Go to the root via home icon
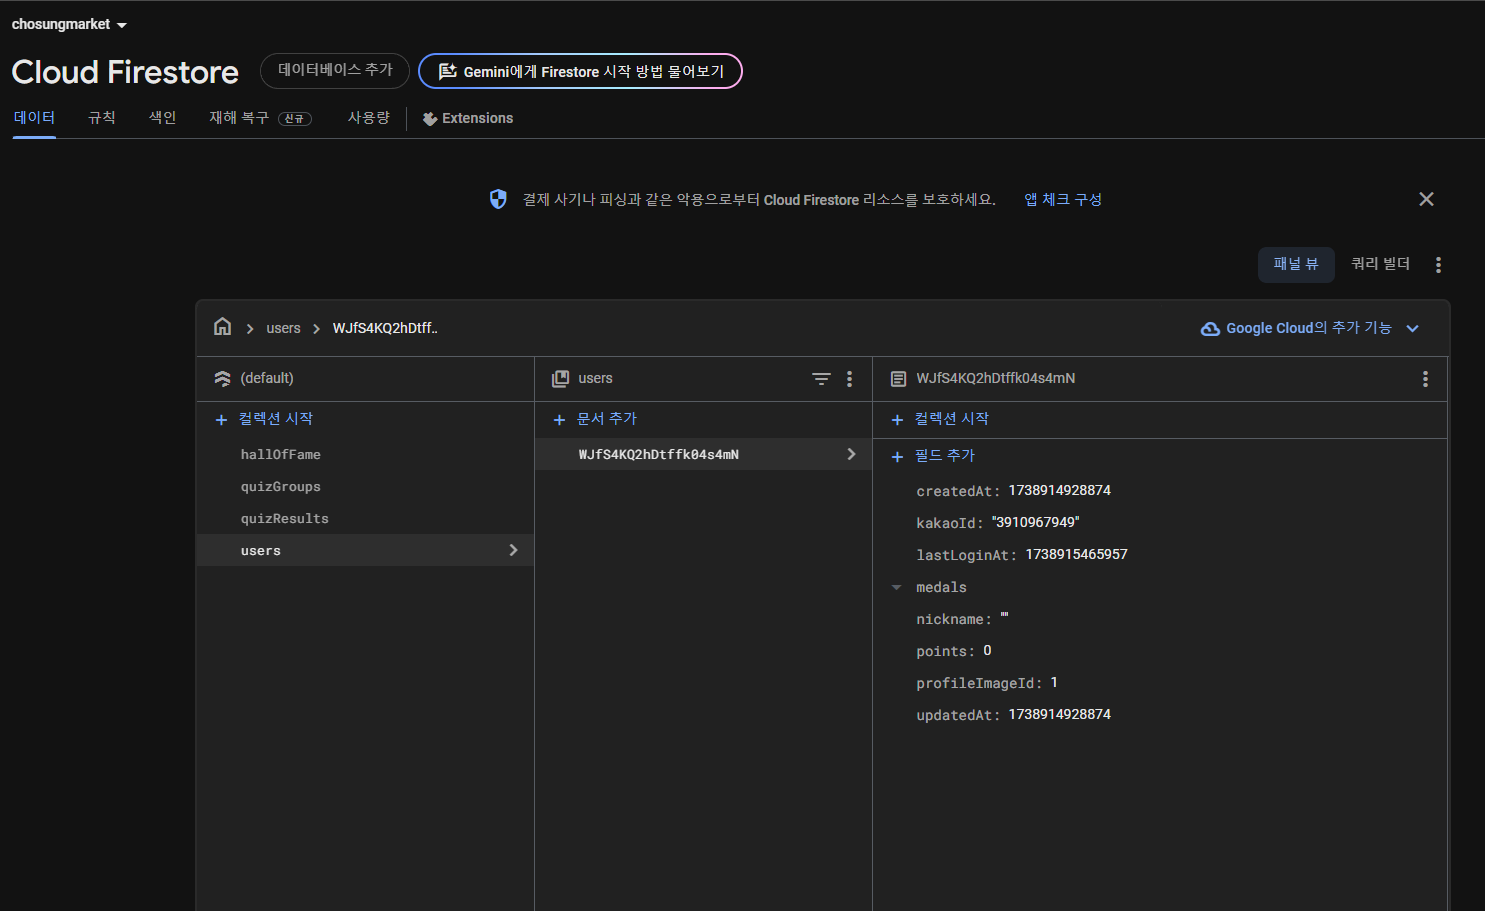Viewport: 1485px width, 911px height. tap(223, 327)
